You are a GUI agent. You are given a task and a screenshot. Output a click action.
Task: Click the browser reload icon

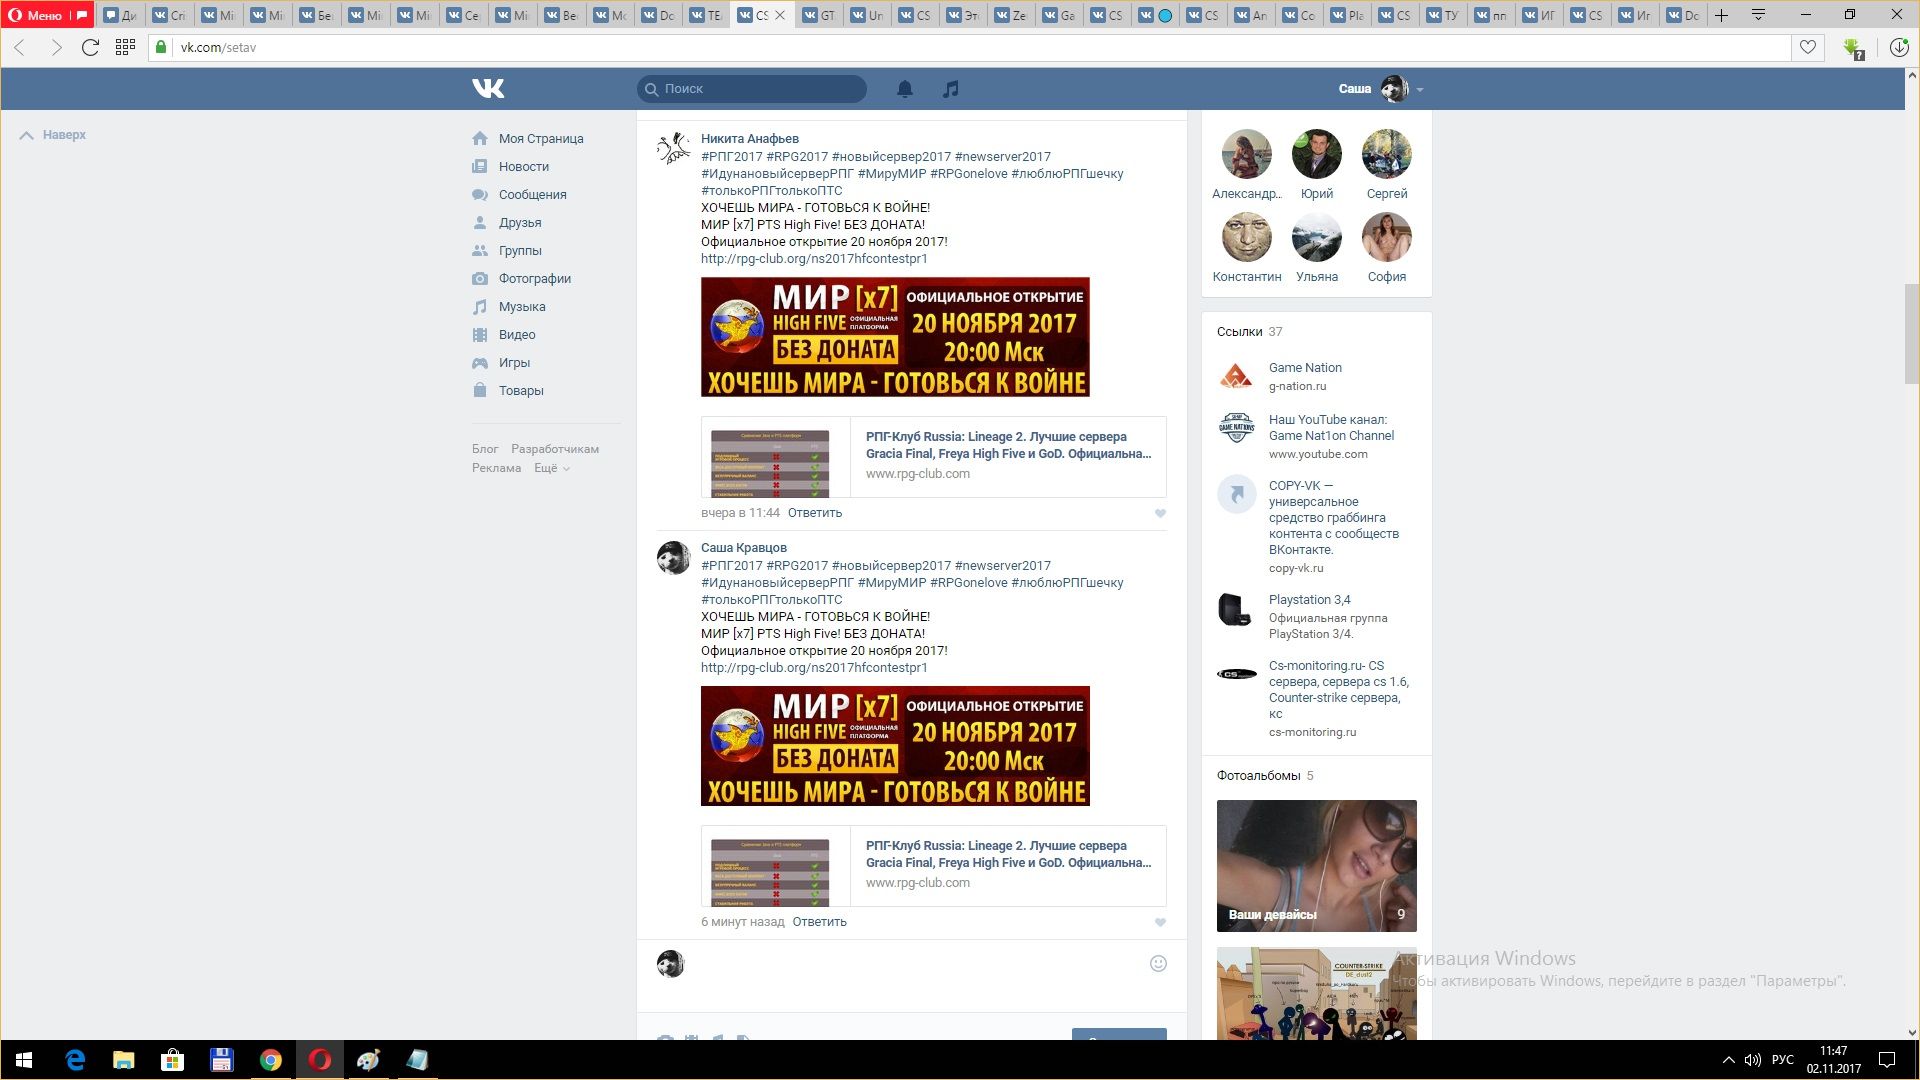[x=90, y=47]
